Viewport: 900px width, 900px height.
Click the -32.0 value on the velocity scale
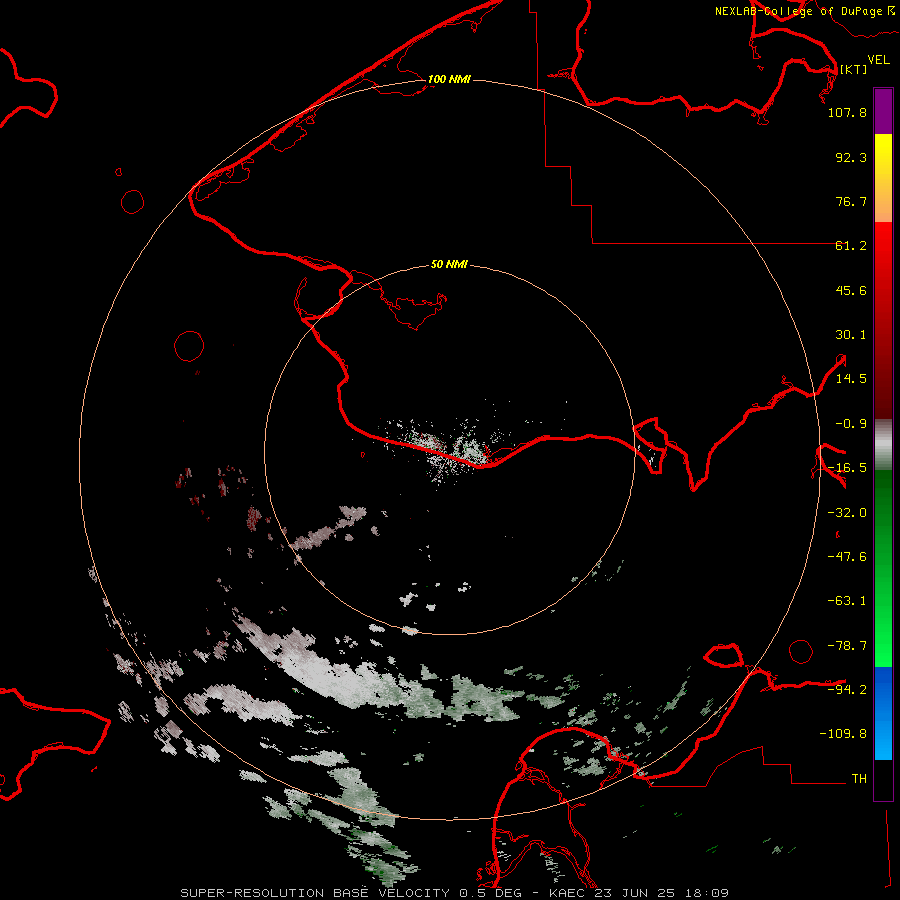coord(847,513)
